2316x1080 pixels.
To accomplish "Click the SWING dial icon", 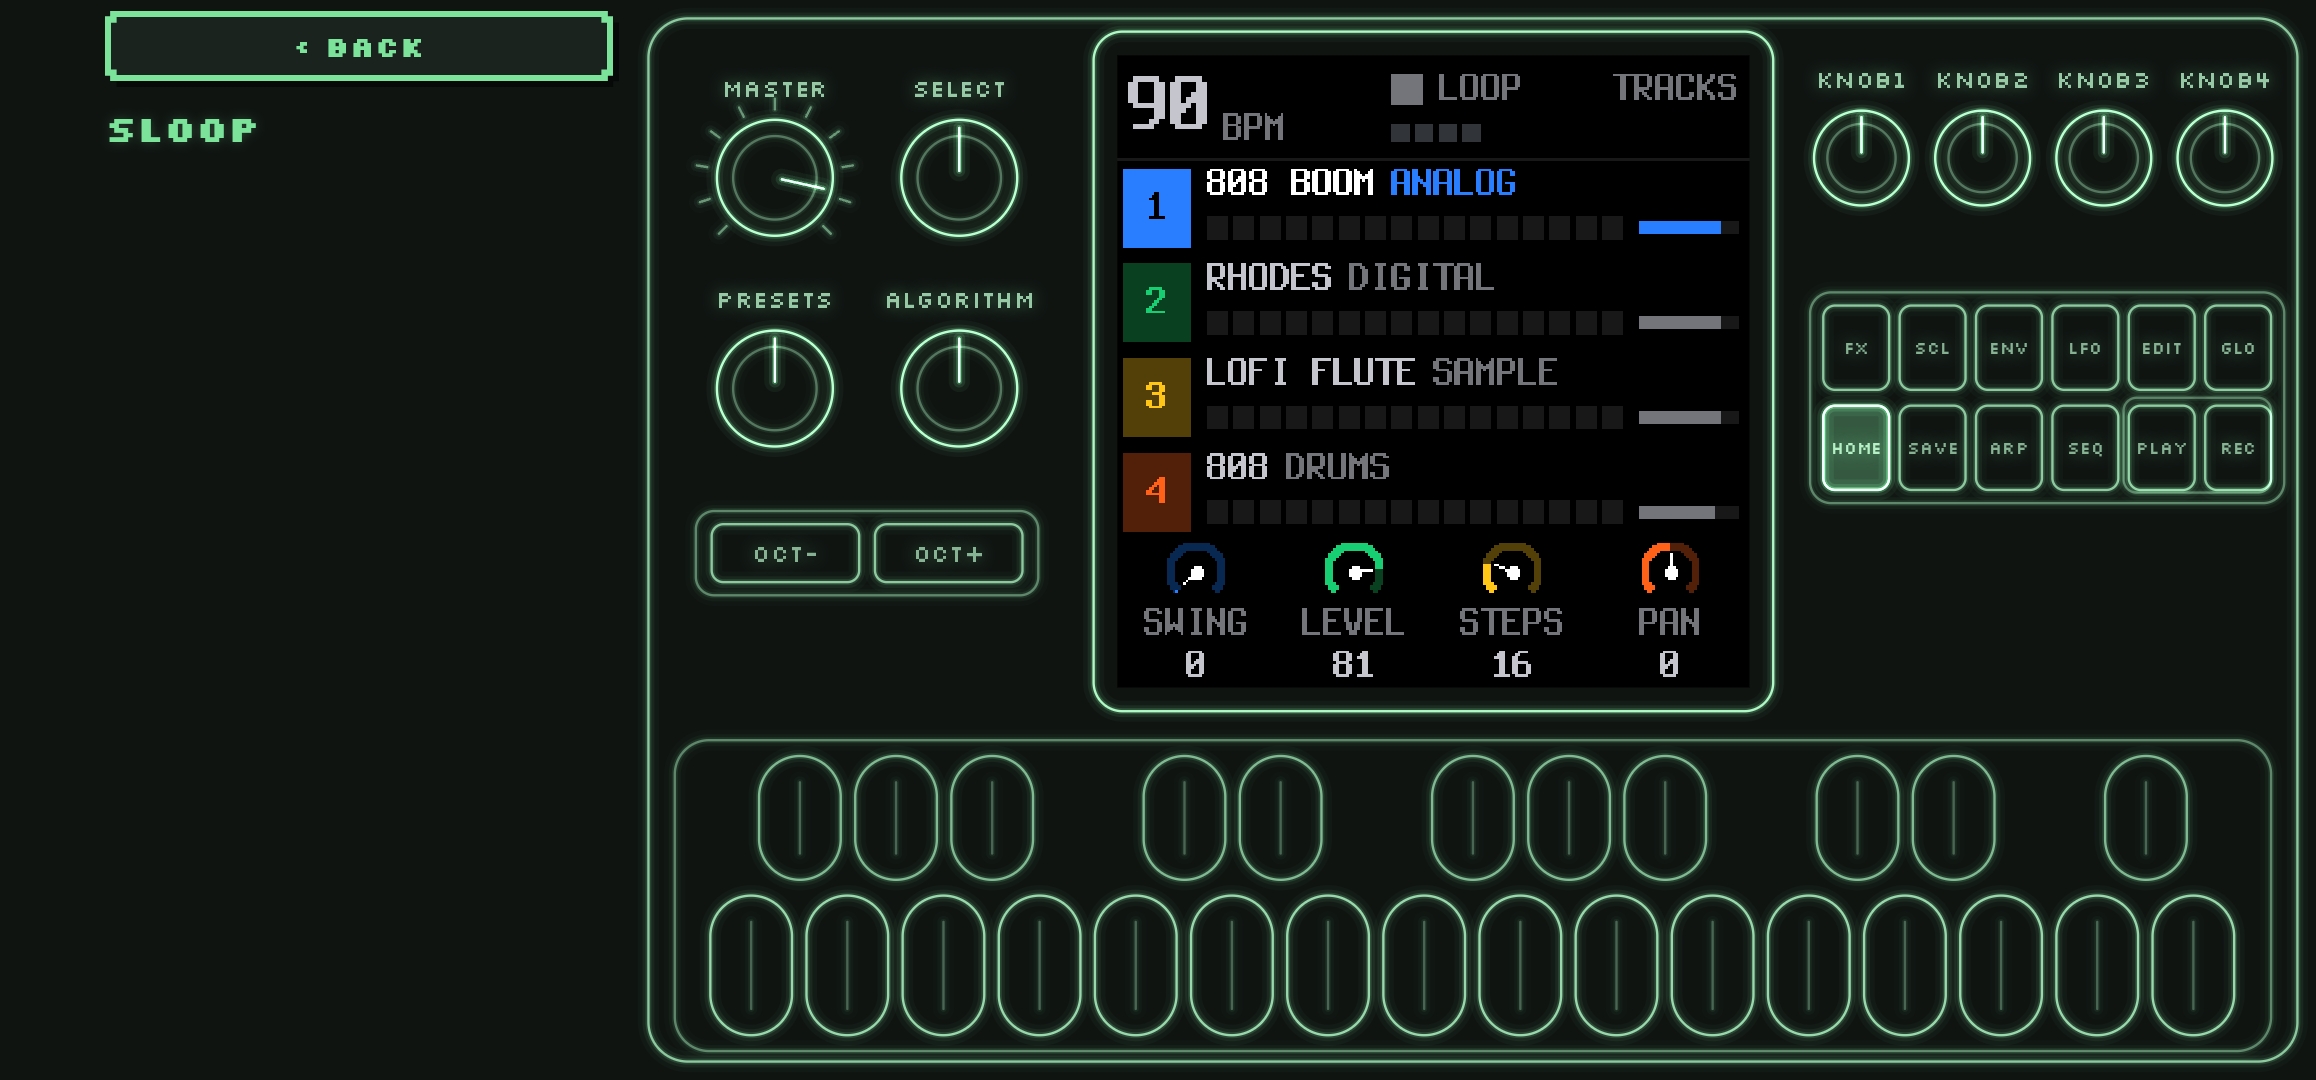I will coord(1195,569).
